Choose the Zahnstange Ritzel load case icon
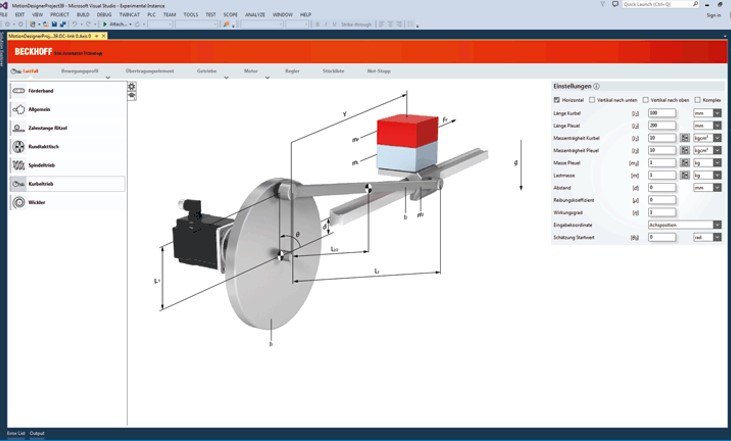The width and height of the screenshot is (731, 441). pos(19,128)
